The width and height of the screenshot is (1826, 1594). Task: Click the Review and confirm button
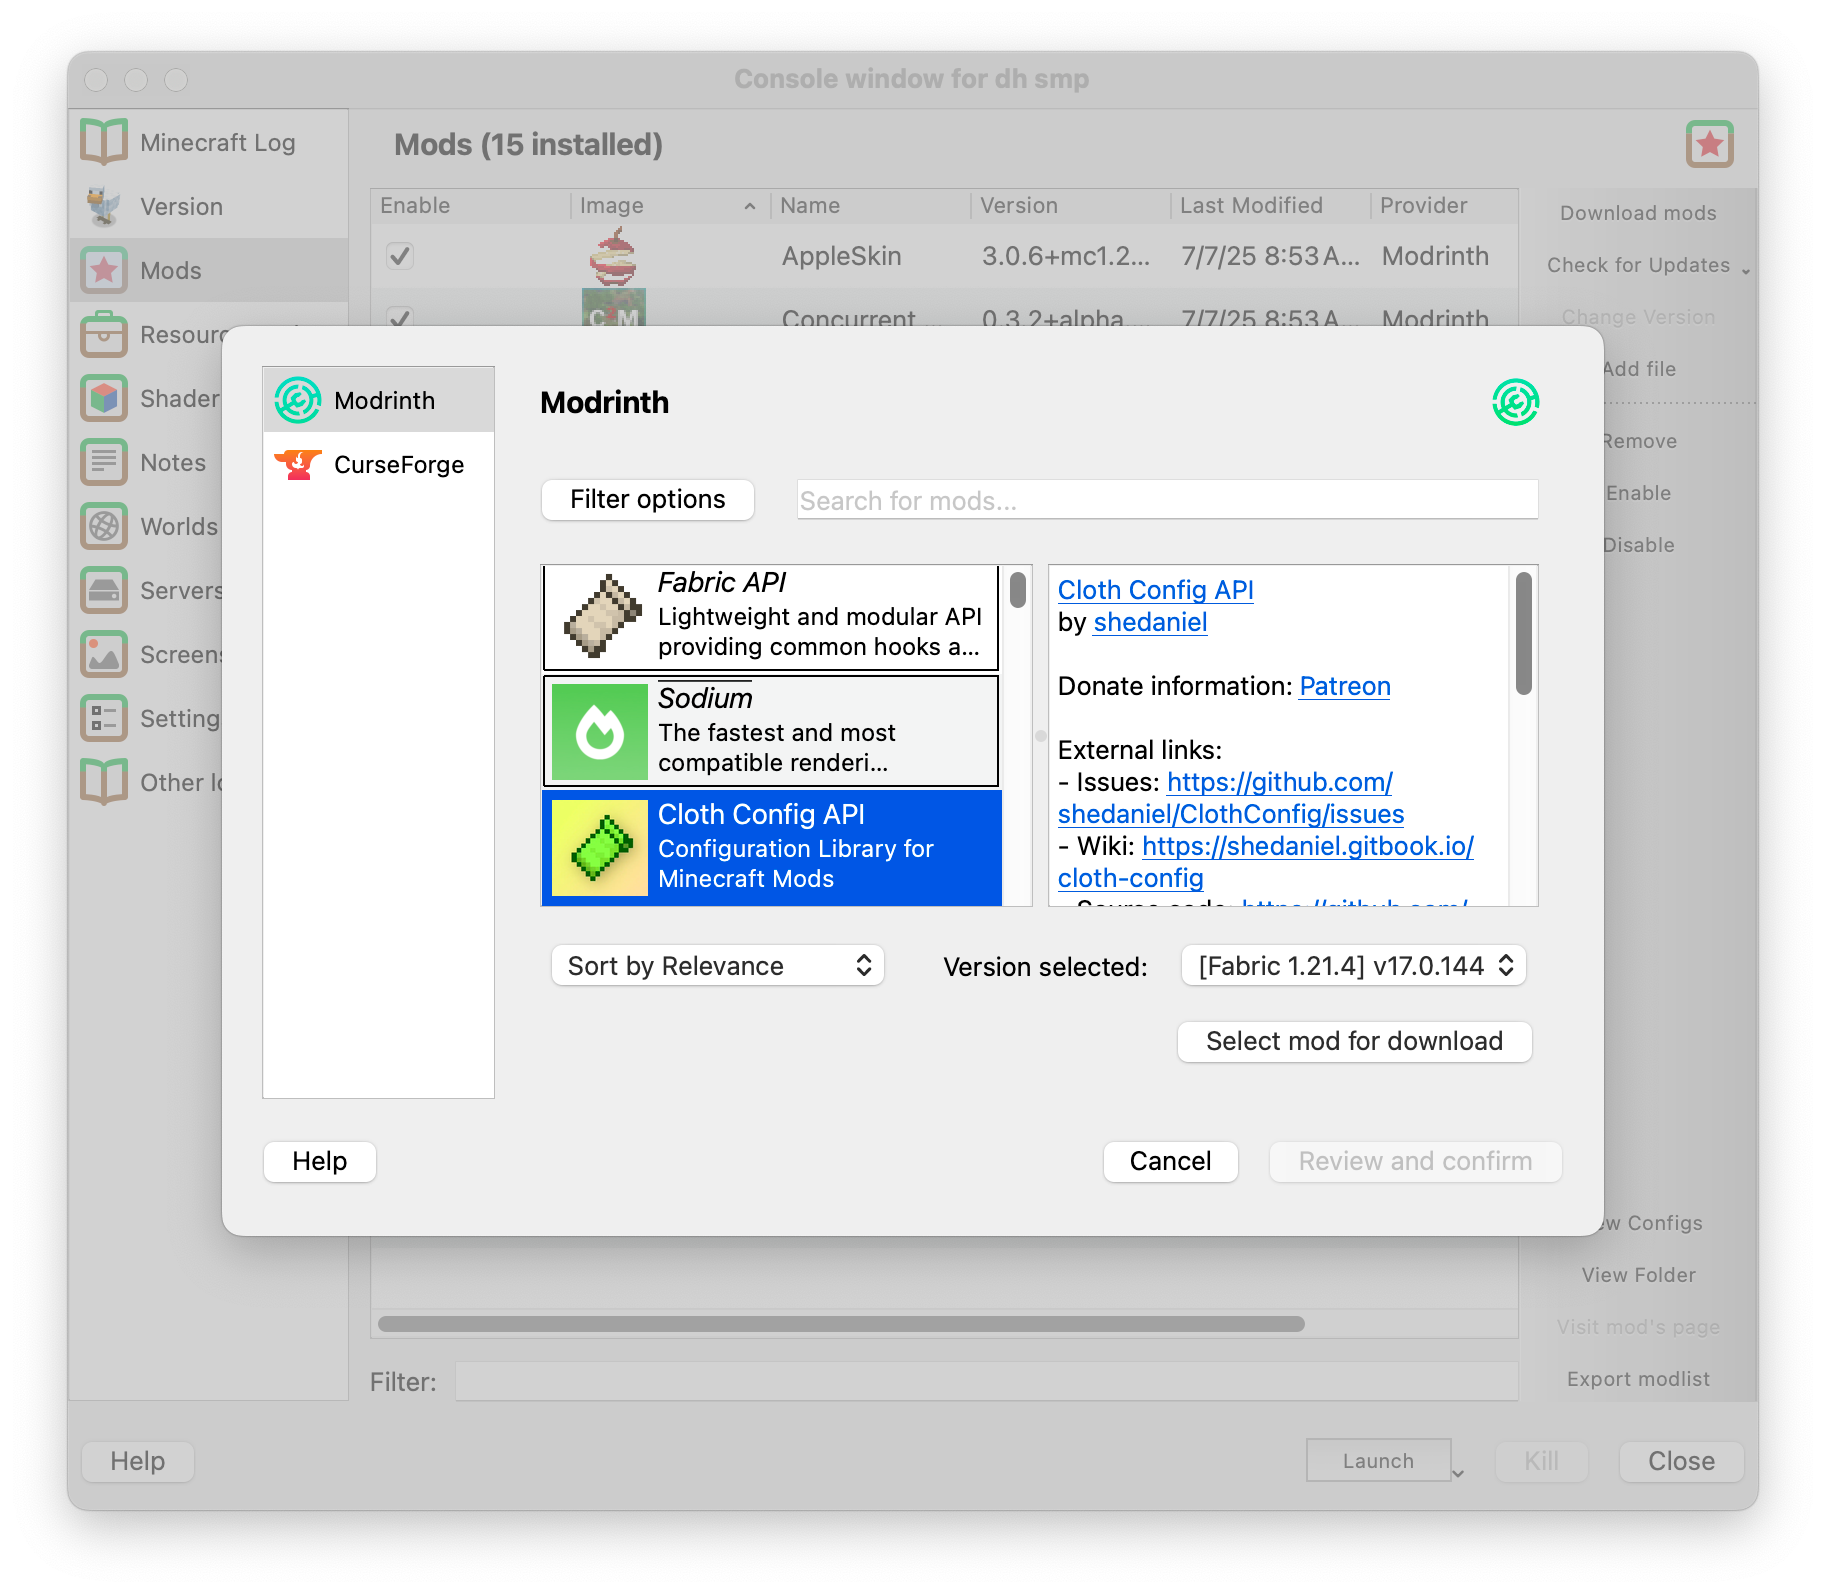[1415, 1161]
